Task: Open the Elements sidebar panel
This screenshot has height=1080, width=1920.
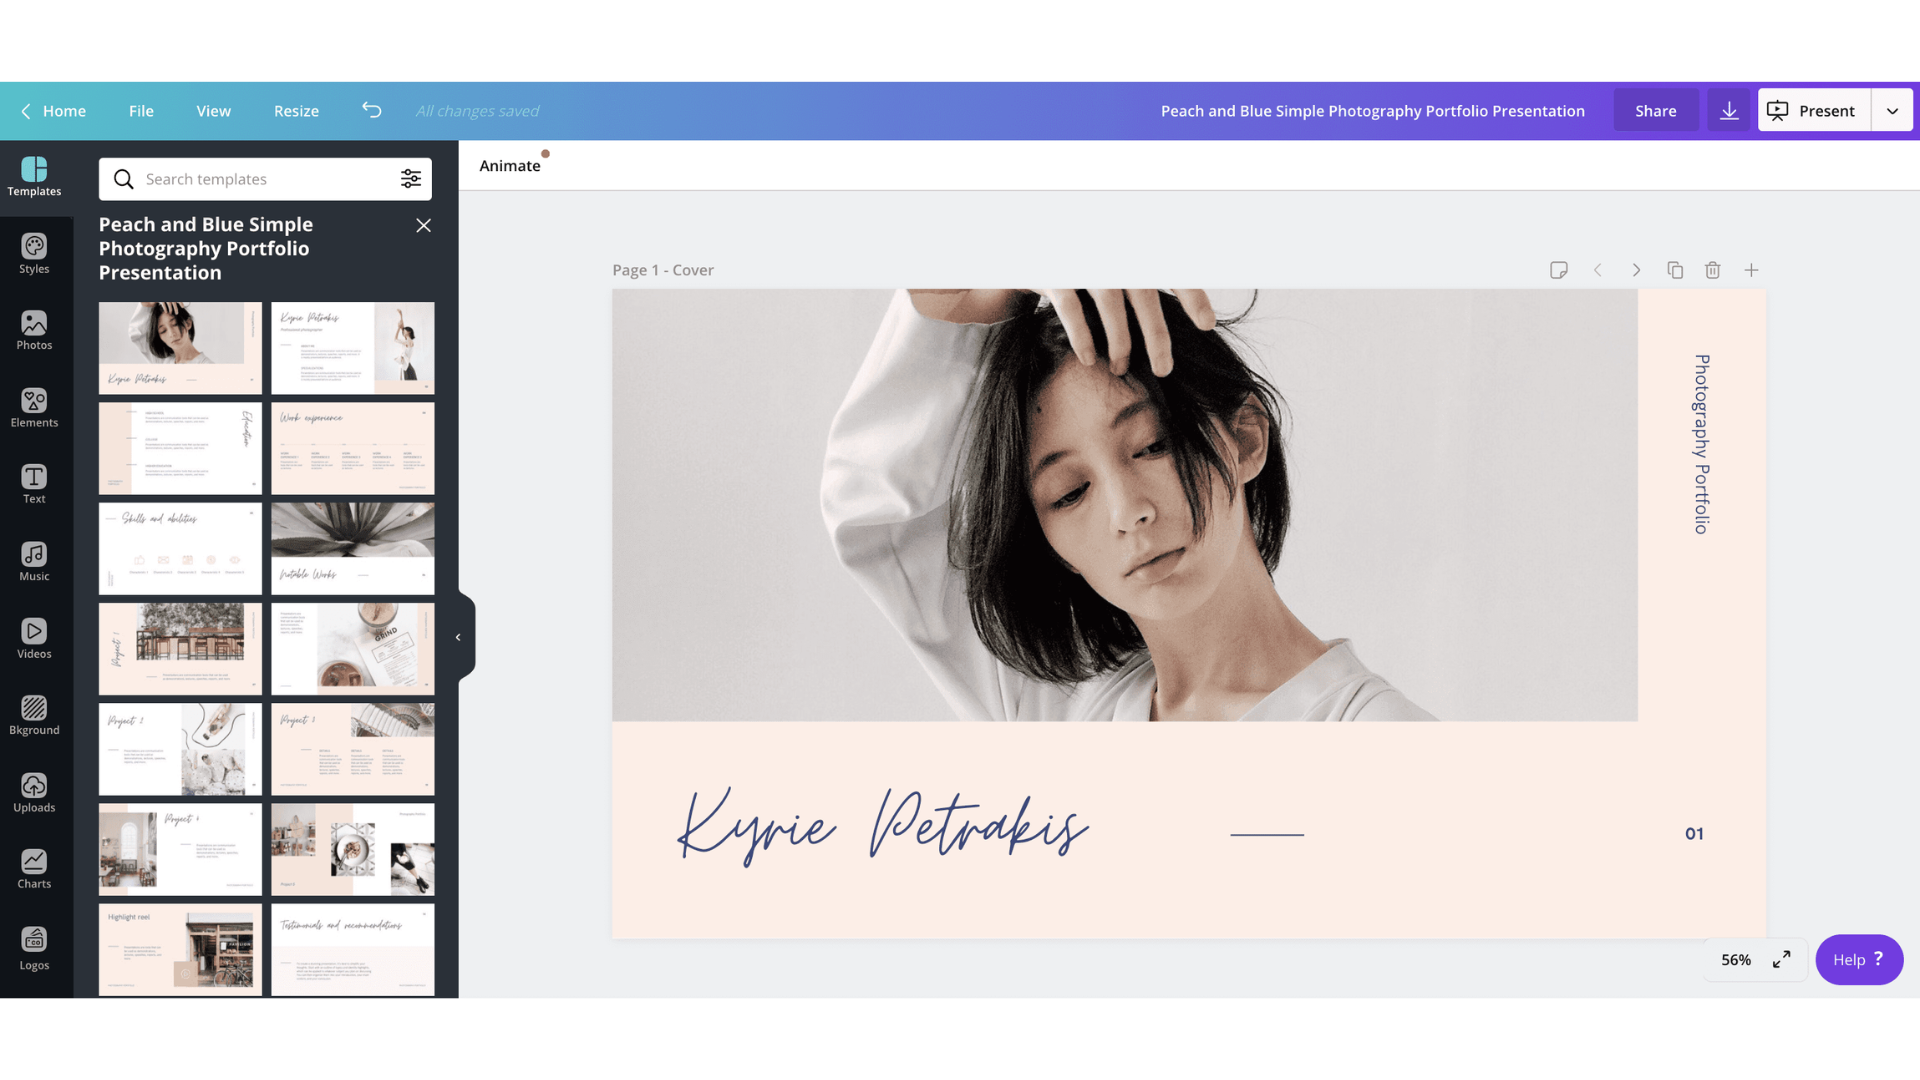Action: (x=34, y=408)
